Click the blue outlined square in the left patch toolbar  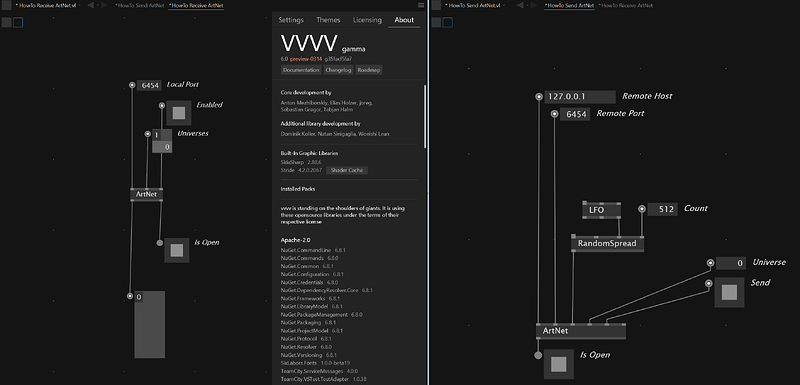pos(18,22)
